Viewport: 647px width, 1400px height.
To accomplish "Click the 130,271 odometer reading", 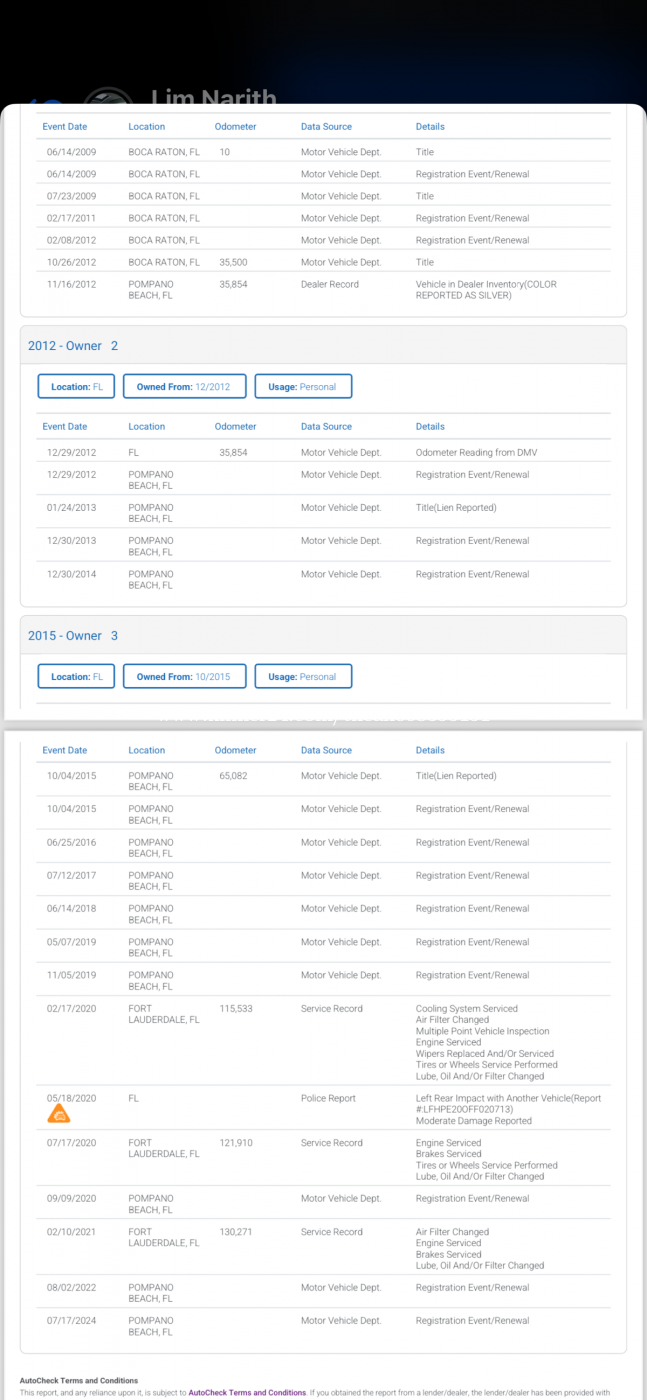I will point(236,1232).
